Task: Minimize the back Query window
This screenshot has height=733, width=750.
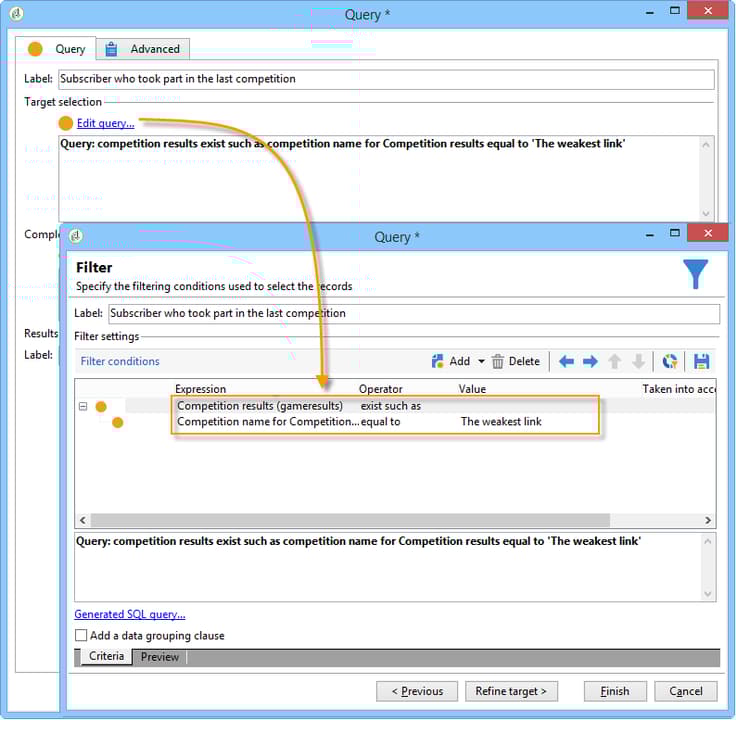Action: [650, 12]
